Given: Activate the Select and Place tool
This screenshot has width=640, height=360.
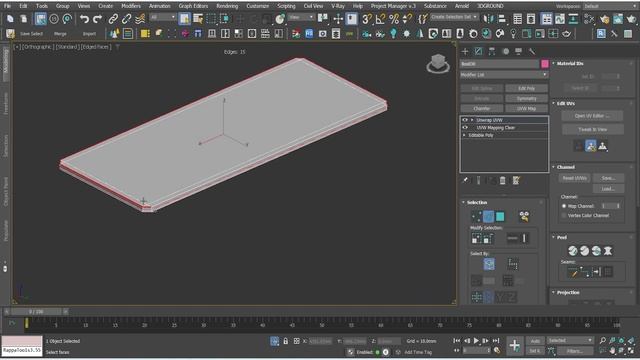Looking at the screenshot, I should tap(280, 19).
